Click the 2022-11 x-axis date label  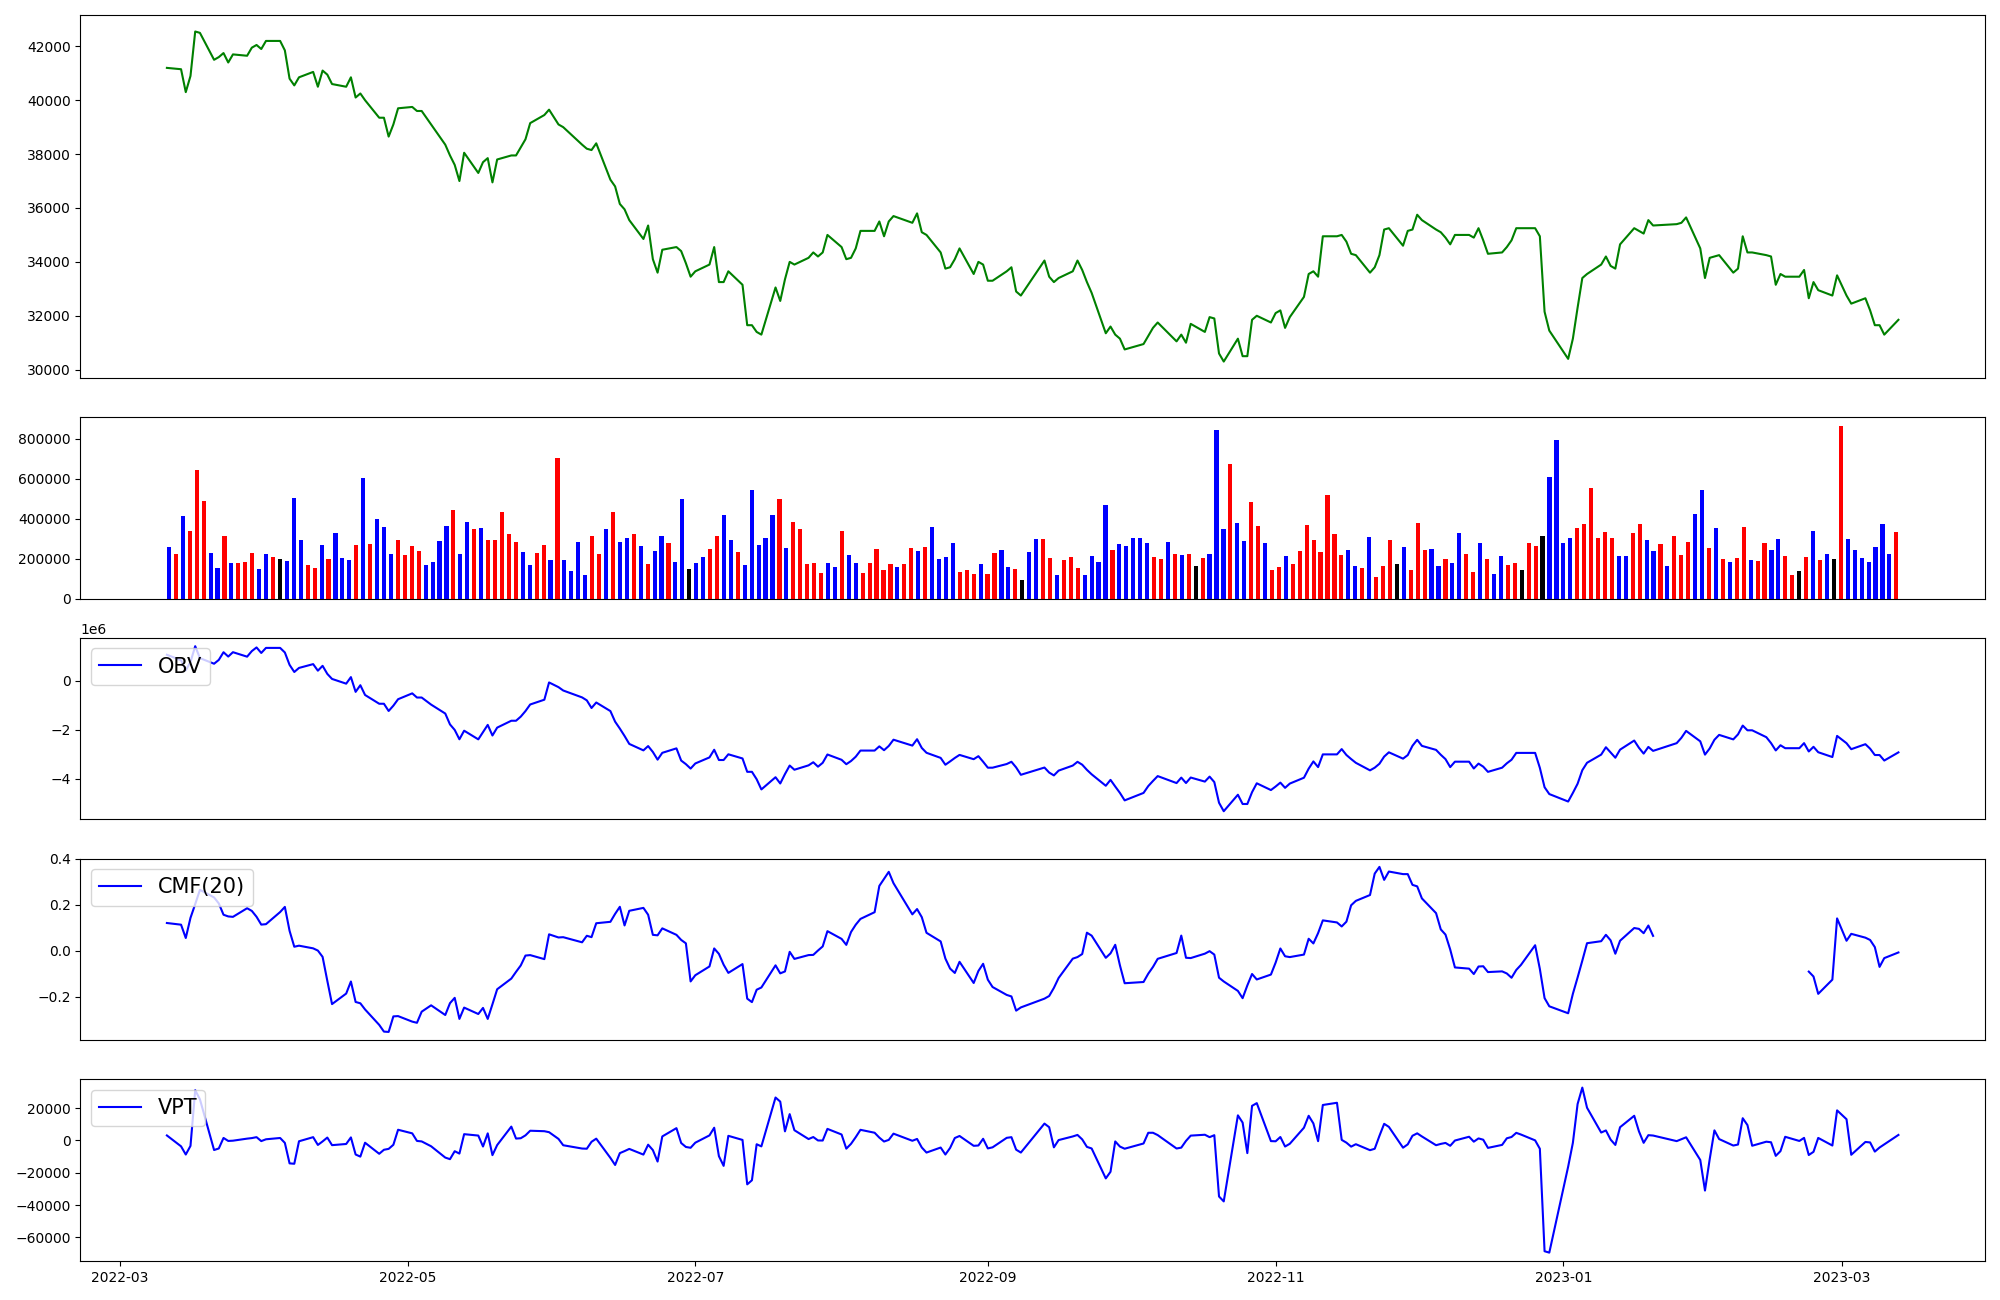(x=1276, y=1276)
